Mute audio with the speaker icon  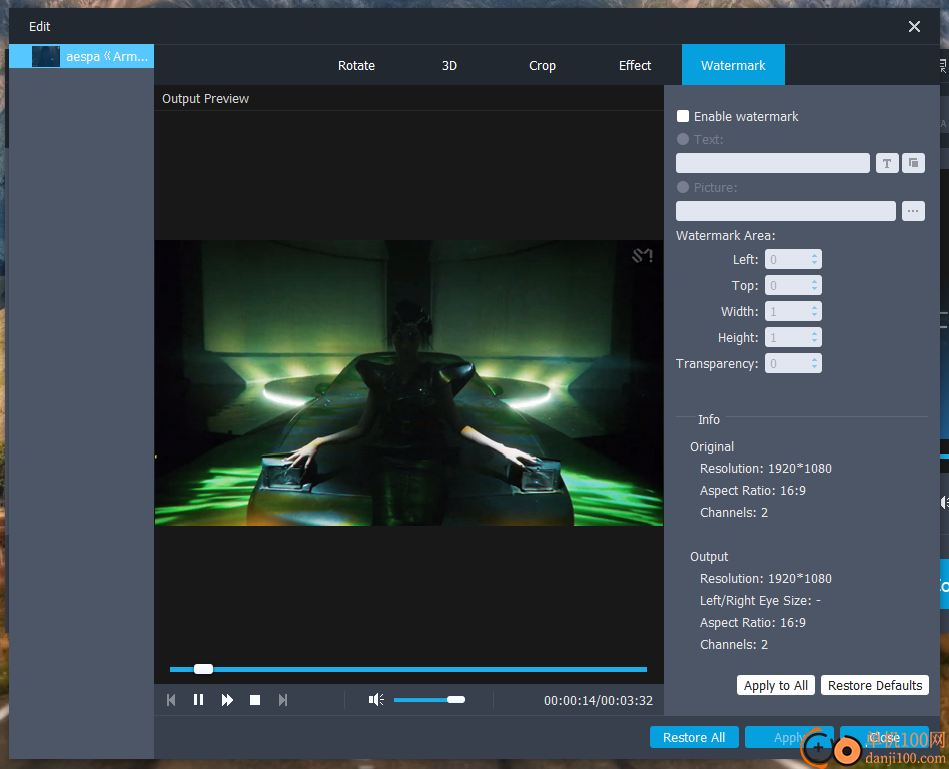point(376,700)
